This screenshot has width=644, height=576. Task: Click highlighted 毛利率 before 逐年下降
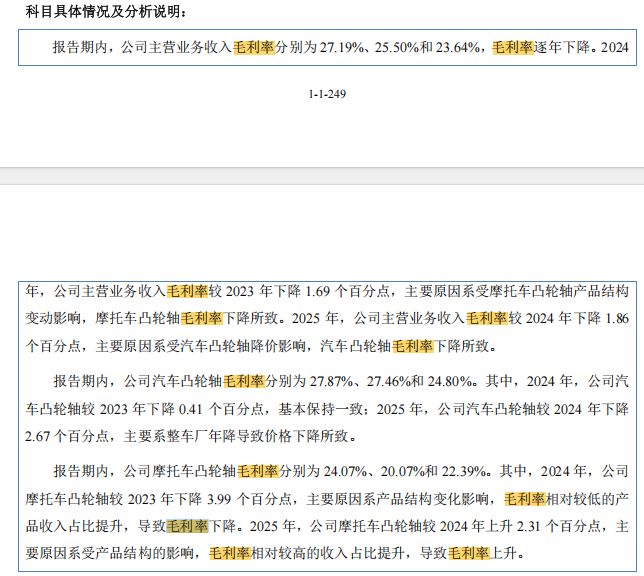513,47
